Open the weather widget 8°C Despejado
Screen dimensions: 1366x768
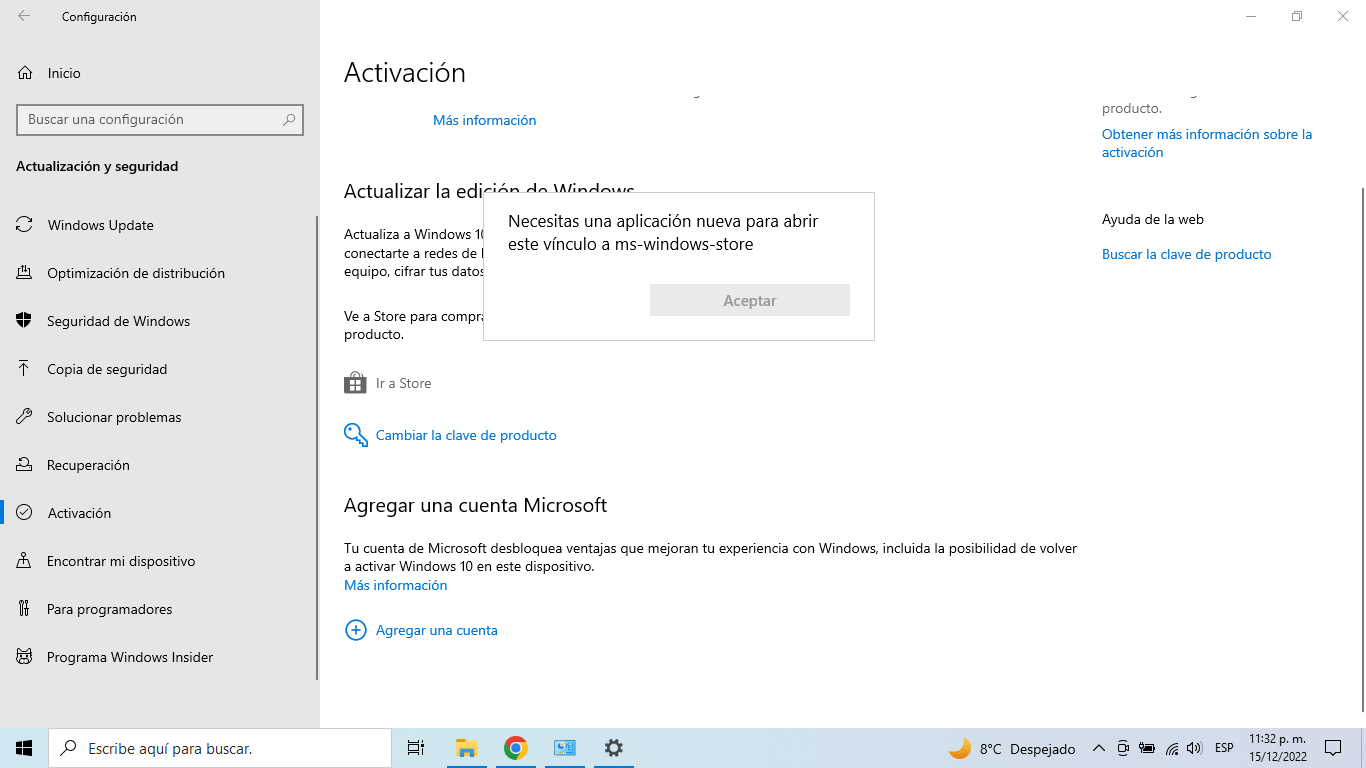(x=1012, y=748)
